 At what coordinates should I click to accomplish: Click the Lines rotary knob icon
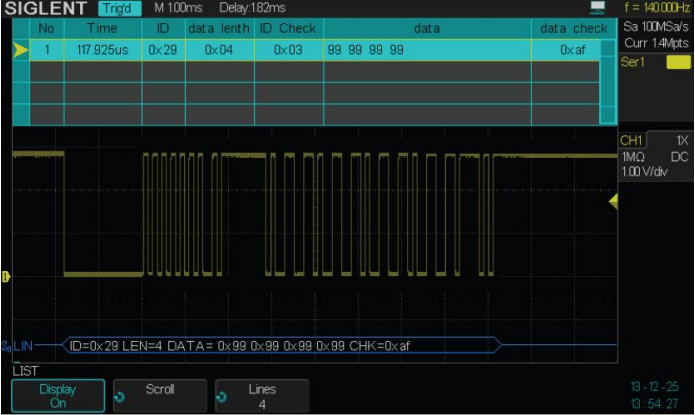pyautogui.click(x=221, y=397)
